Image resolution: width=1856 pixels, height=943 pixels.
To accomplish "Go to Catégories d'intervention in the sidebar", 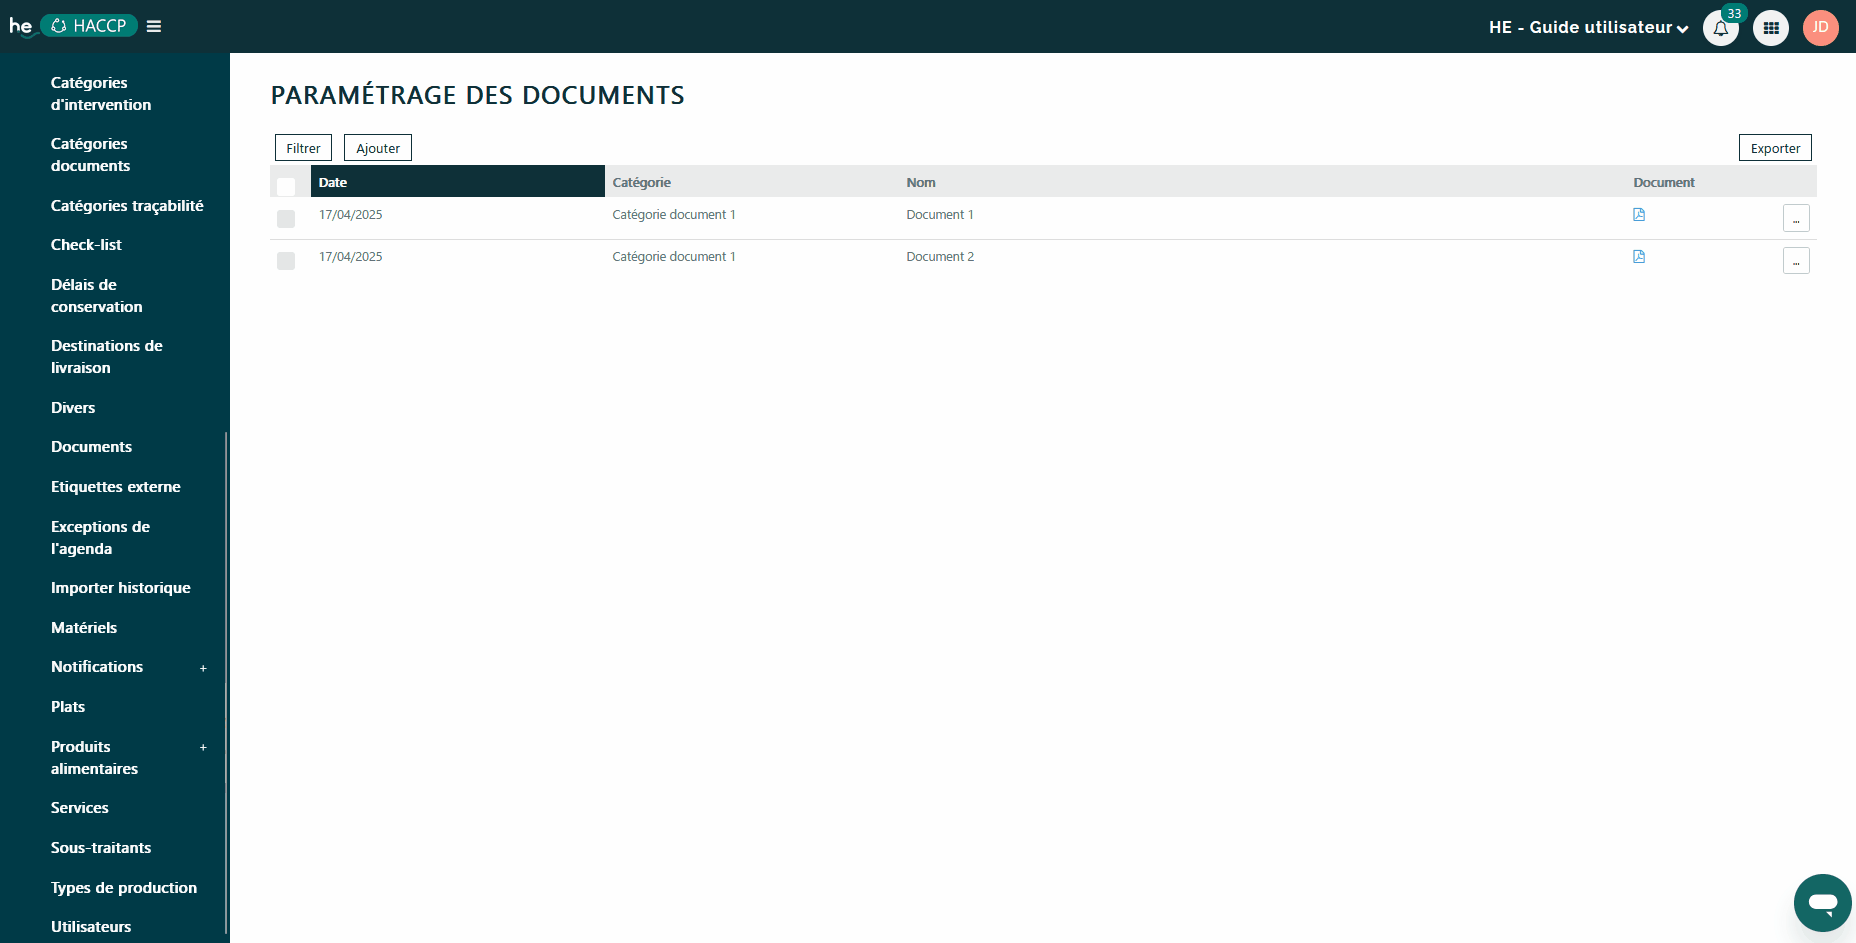I will click(101, 94).
